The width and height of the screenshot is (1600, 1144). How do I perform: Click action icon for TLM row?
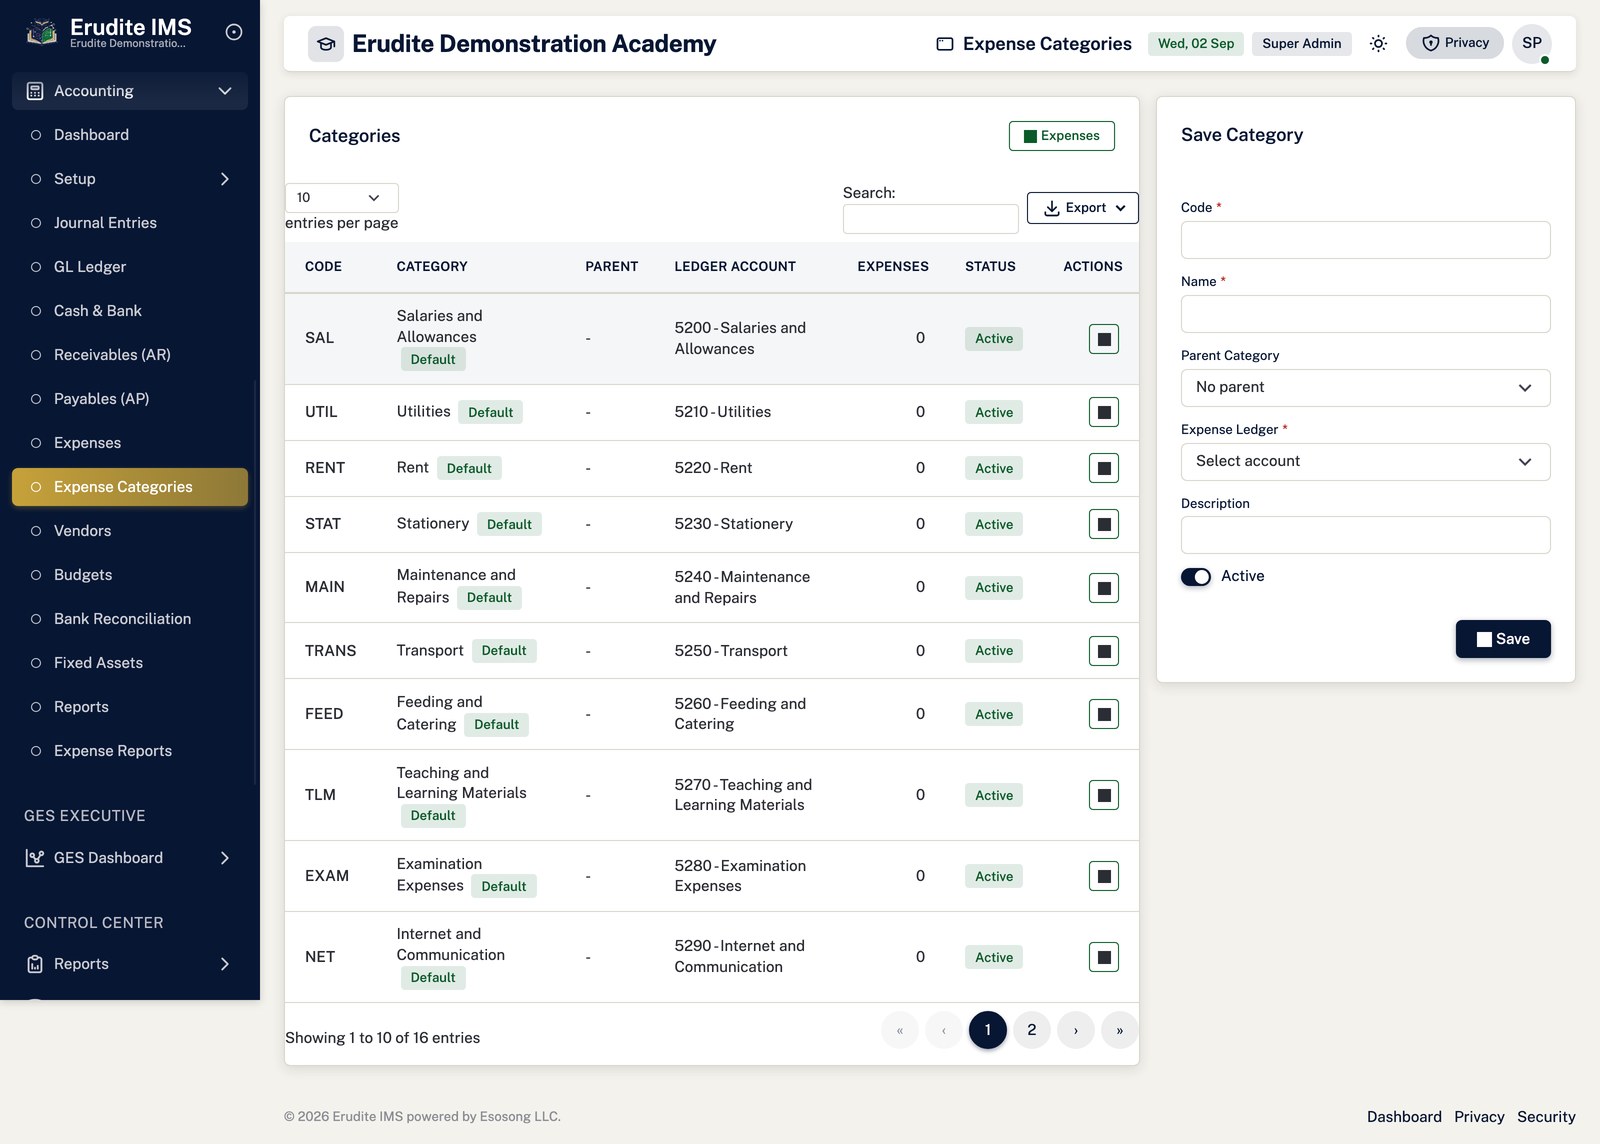1104,795
